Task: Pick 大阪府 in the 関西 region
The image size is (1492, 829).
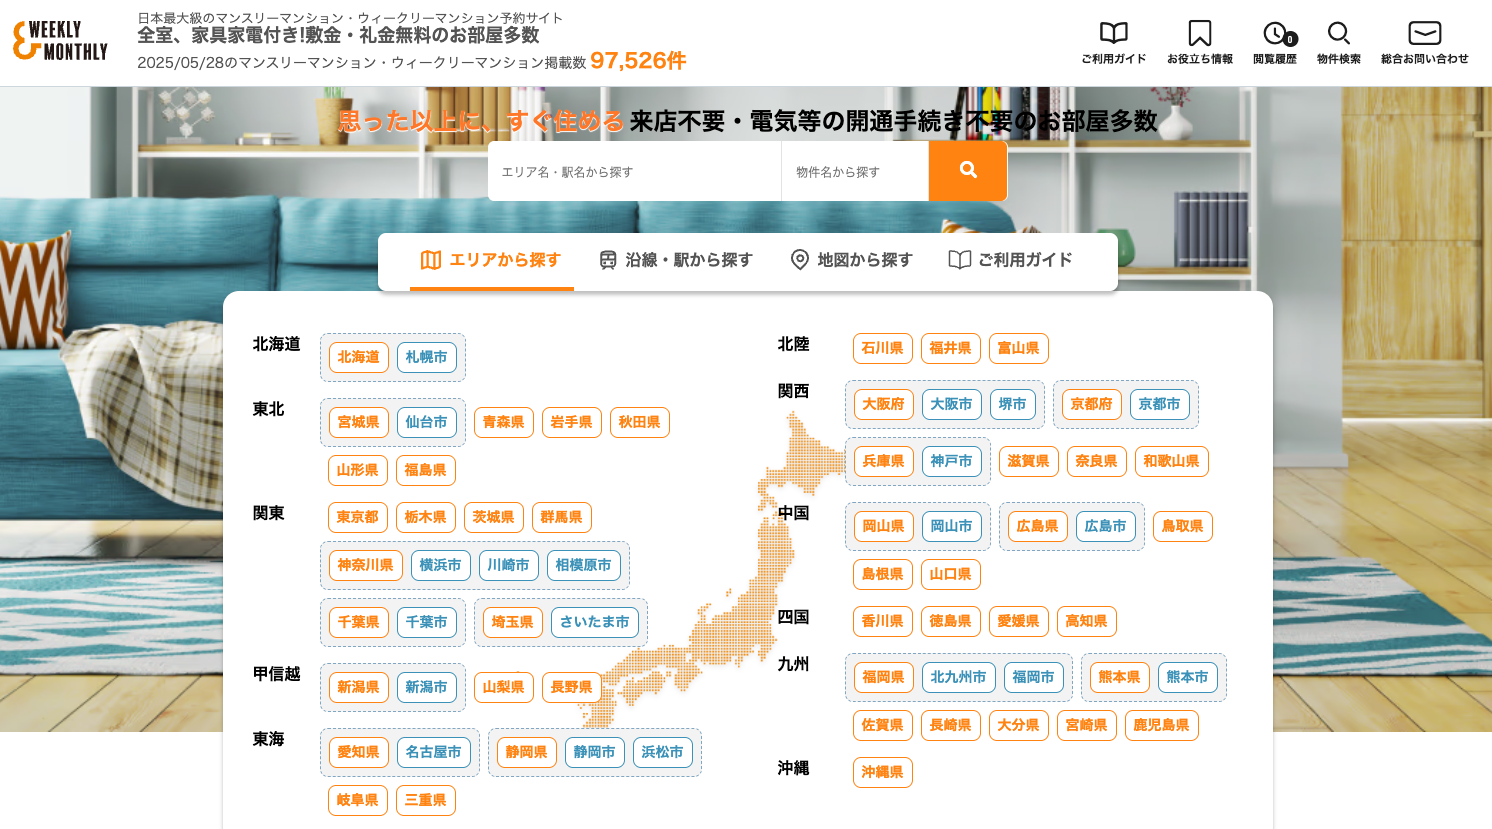Action: point(883,404)
